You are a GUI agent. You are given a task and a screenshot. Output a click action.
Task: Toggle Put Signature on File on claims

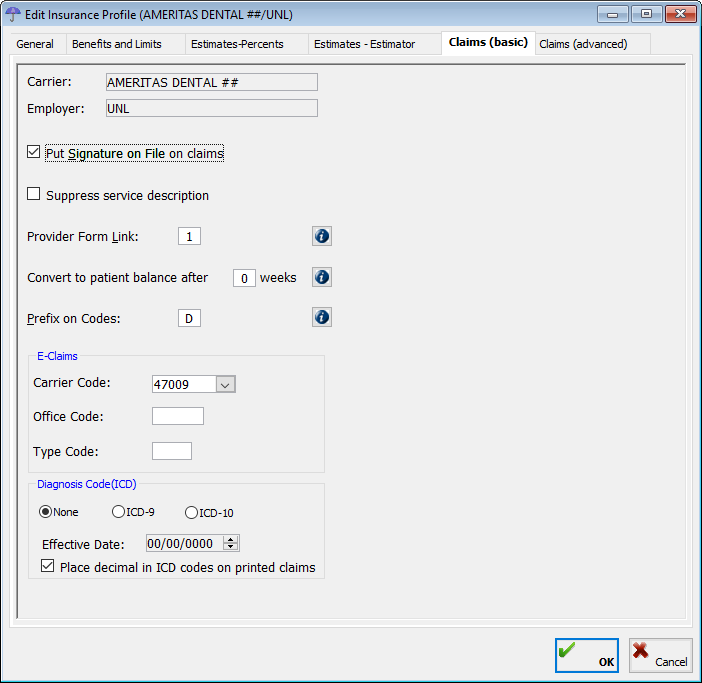tap(34, 153)
